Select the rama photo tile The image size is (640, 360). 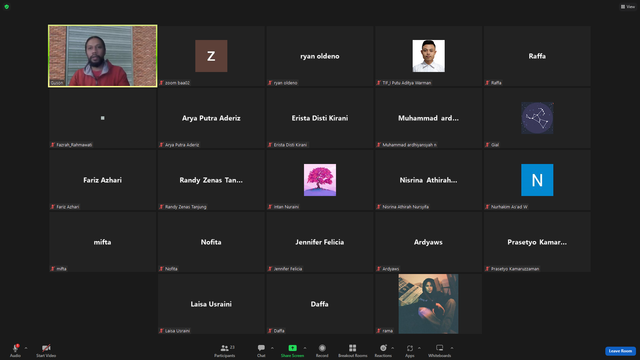428,304
